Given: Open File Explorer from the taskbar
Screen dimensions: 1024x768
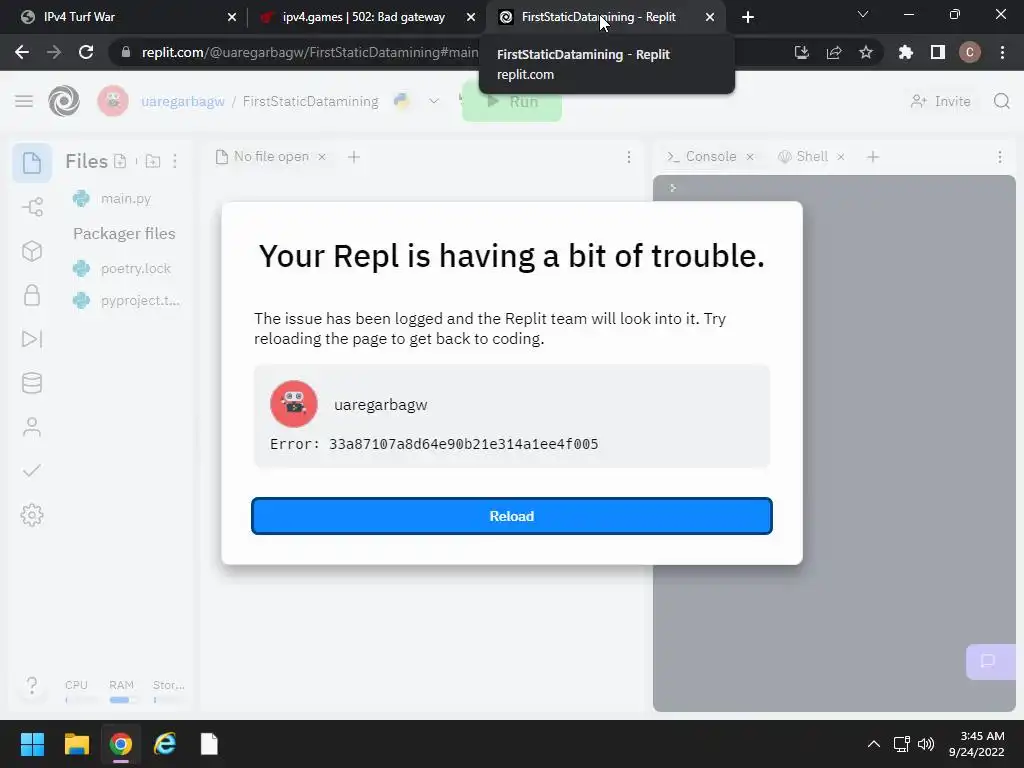Looking at the screenshot, I should point(76,744).
